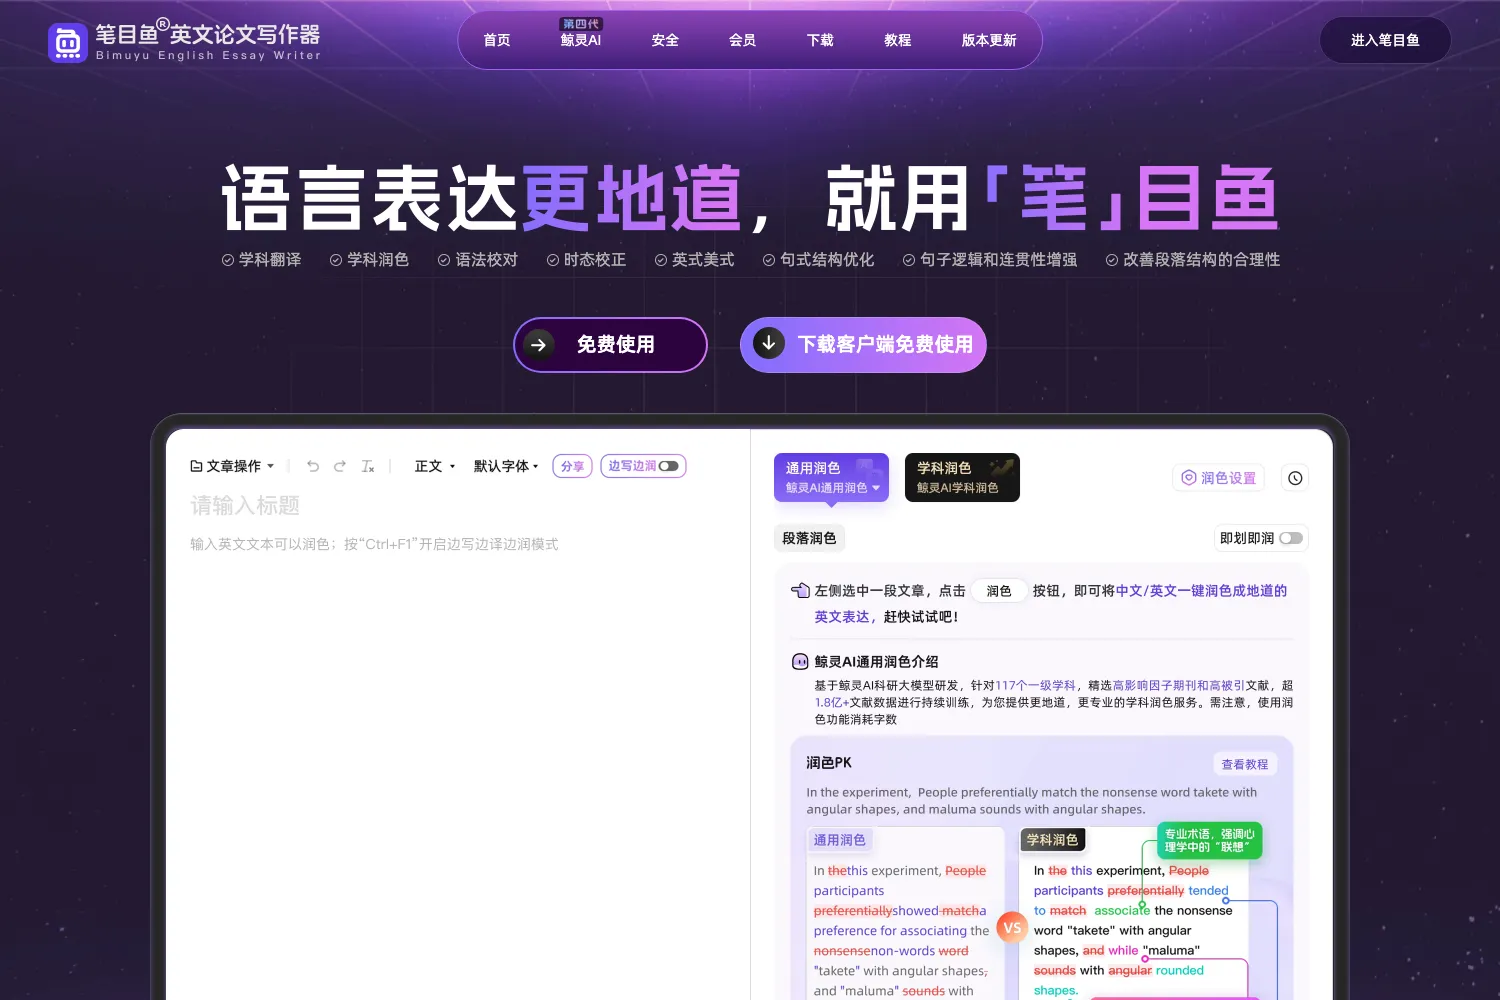Open 教程 in the navigation bar
This screenshot has width=1500, height=1000.
tap(898, 40)
